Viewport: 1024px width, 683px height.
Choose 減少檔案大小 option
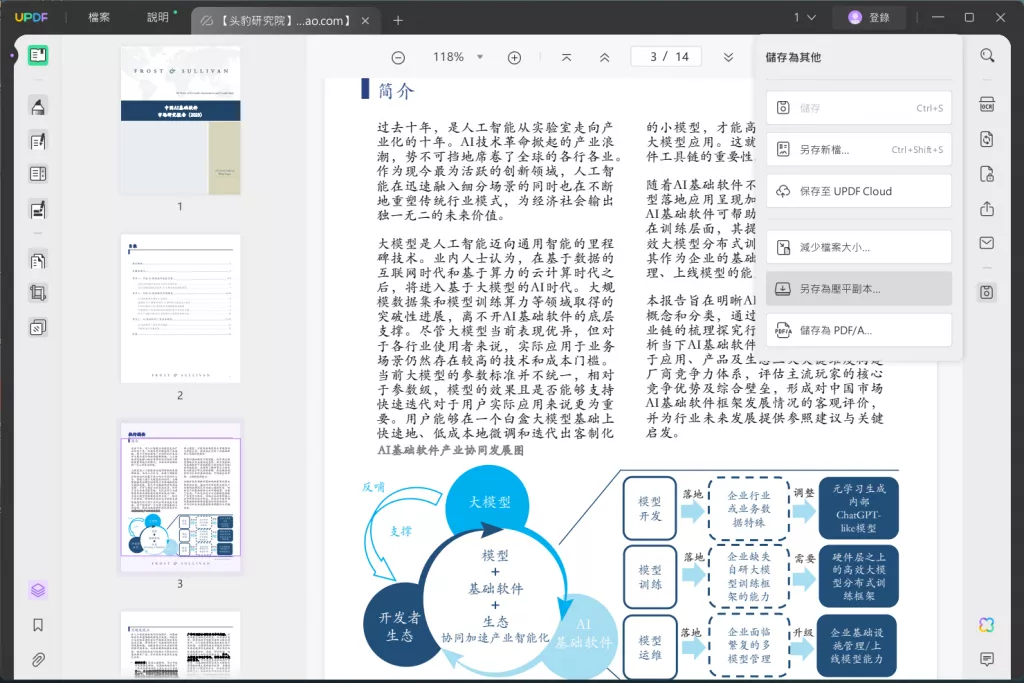[x=858, y=247]
